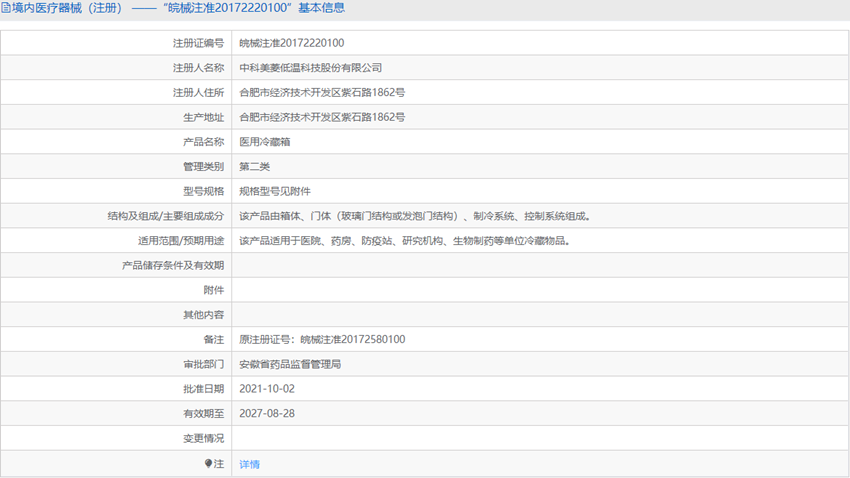Click product name 医用冷藏箱

click(x=265, y=142)
